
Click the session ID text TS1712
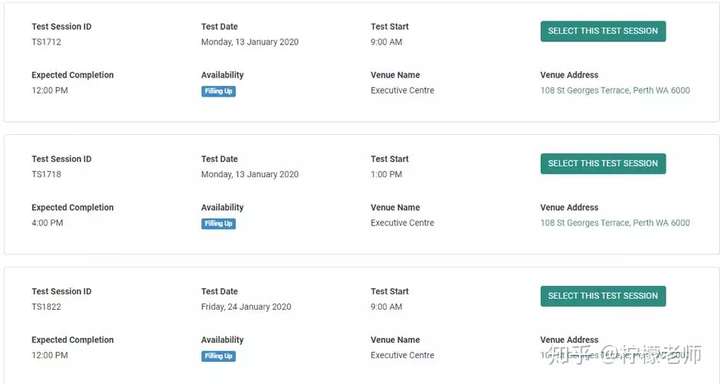[46, 42]
